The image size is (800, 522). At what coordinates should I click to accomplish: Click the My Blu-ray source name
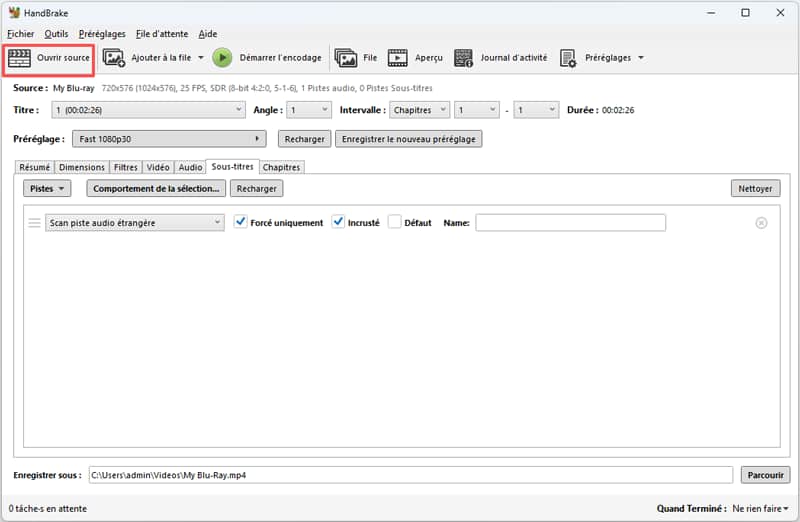73,88
